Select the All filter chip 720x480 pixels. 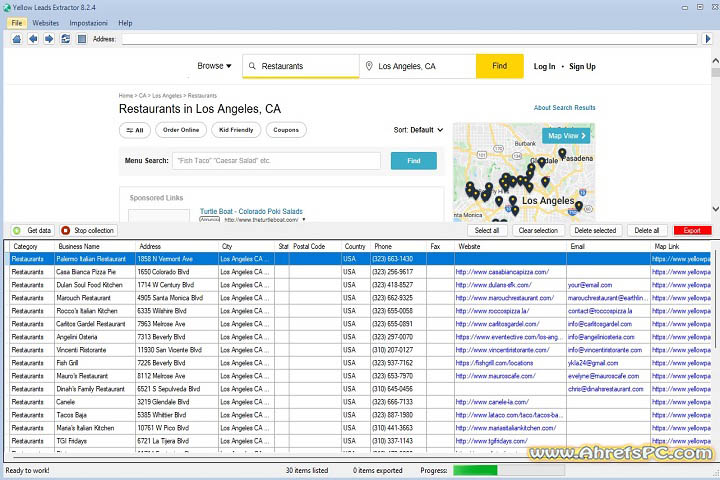pyautogui.click(x=135, y=130)
